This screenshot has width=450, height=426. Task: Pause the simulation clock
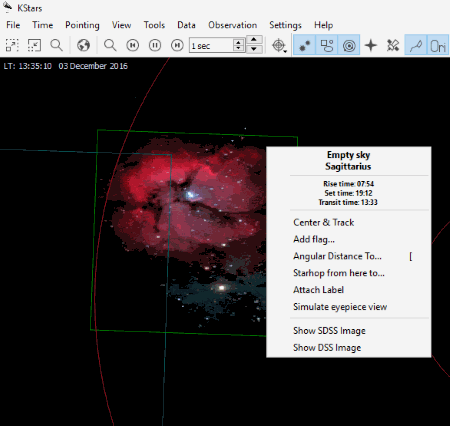[155, 45]
